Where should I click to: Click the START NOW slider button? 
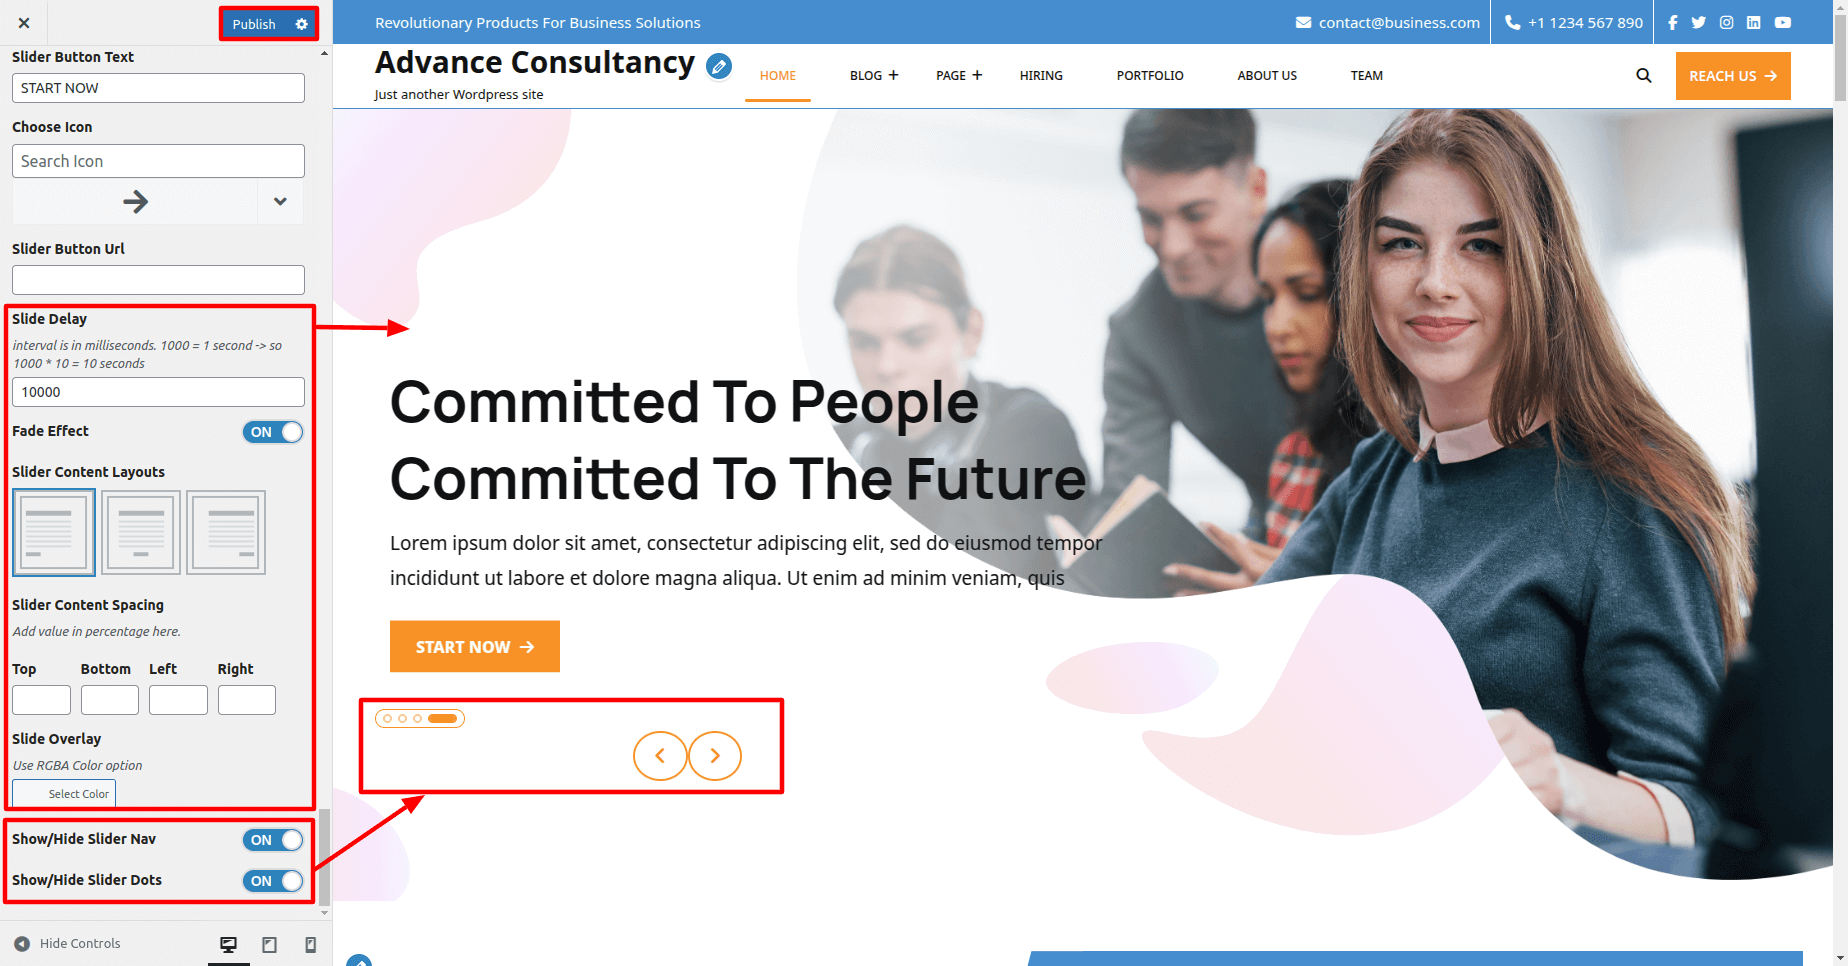point(475,647)
